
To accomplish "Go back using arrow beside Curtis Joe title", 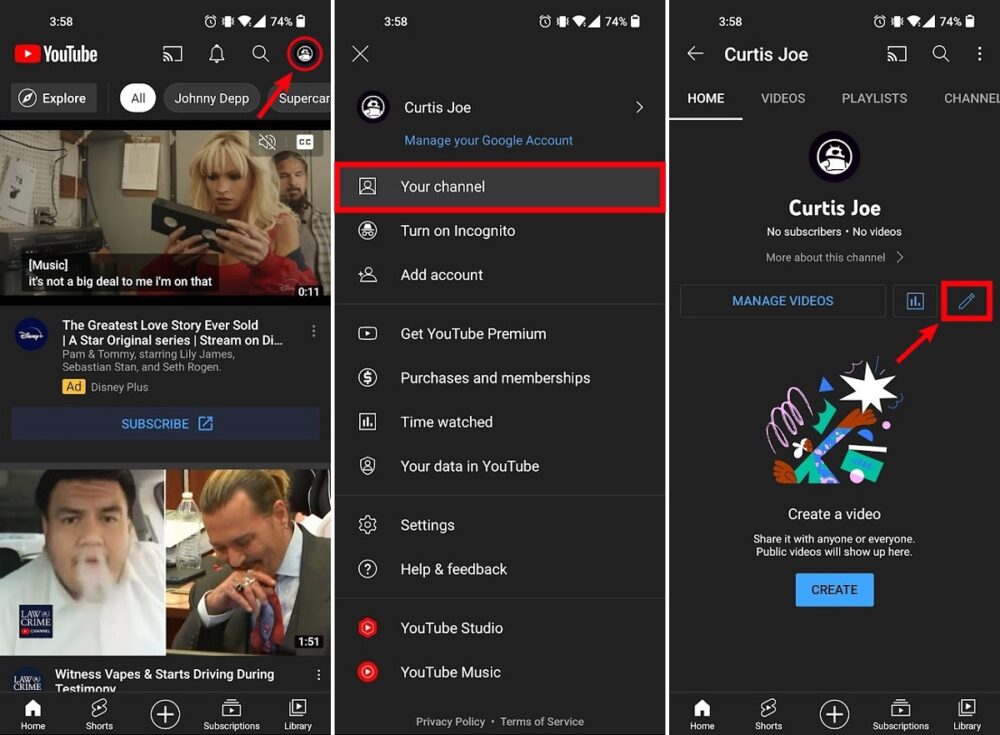I will 695,54.
